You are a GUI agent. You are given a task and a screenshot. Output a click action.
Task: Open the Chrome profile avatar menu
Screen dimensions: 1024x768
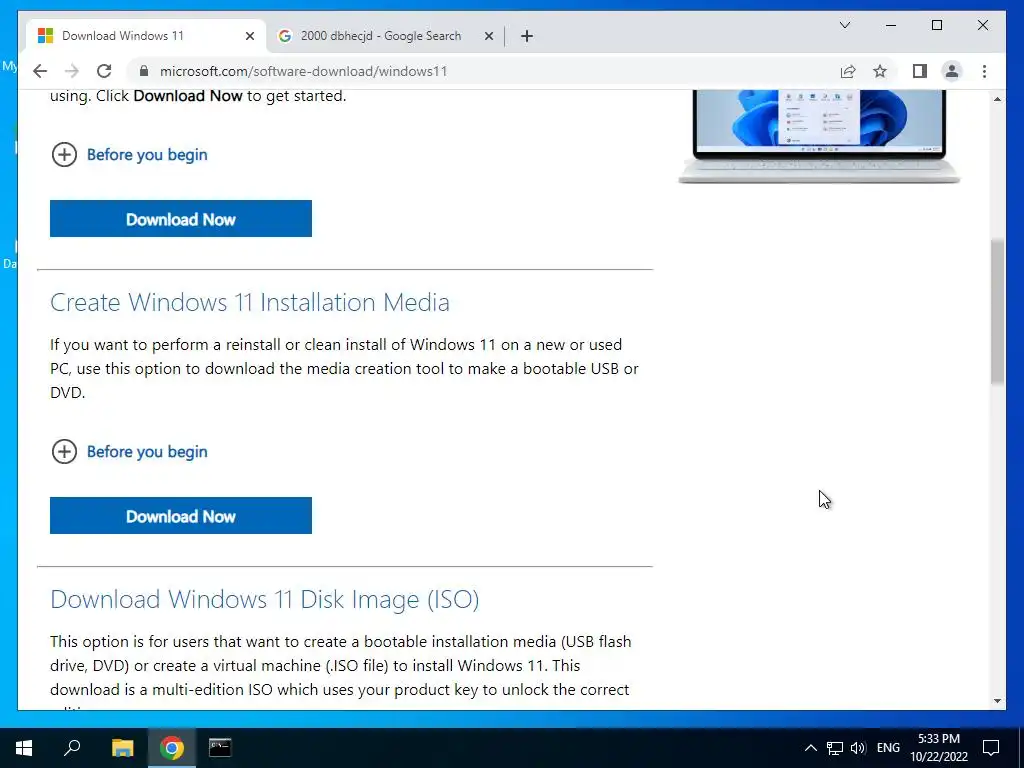[952, 71]
